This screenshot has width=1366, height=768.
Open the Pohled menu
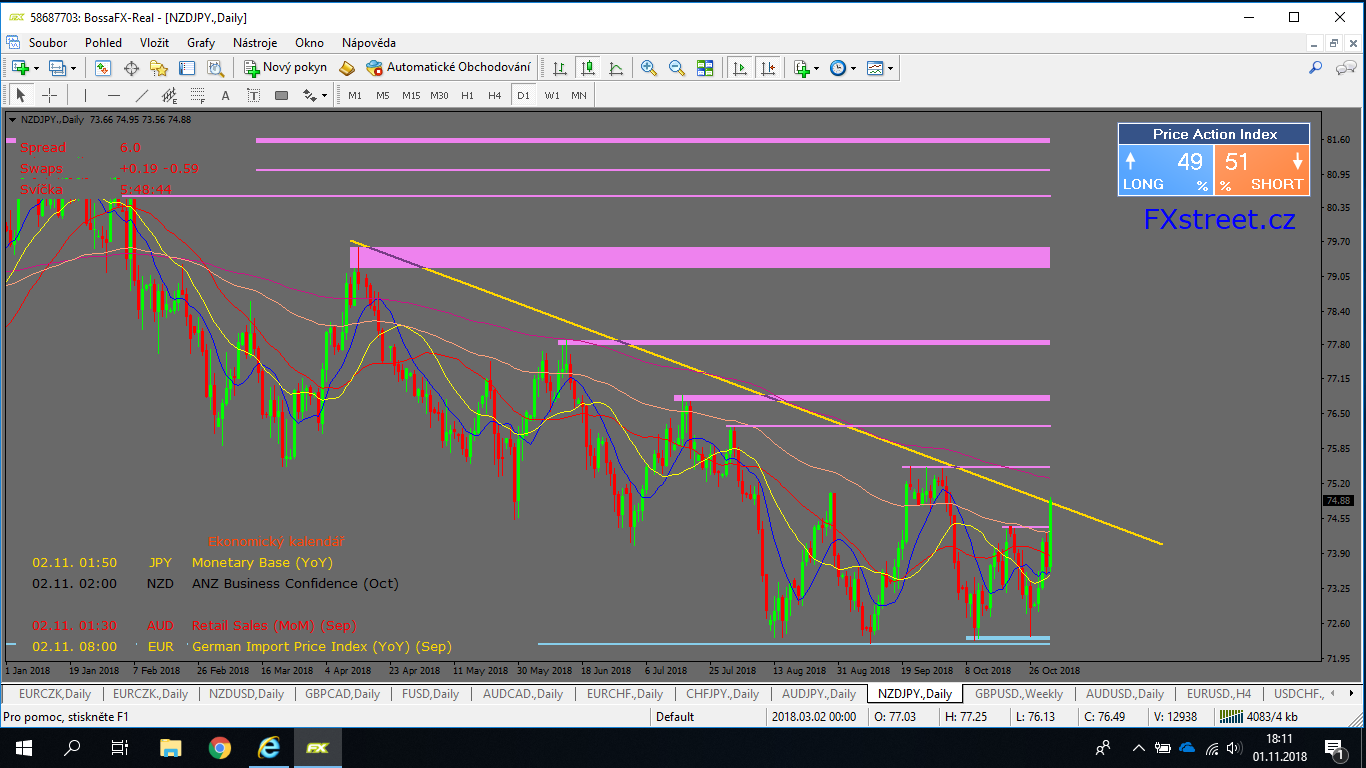click(x=103, y=43)
